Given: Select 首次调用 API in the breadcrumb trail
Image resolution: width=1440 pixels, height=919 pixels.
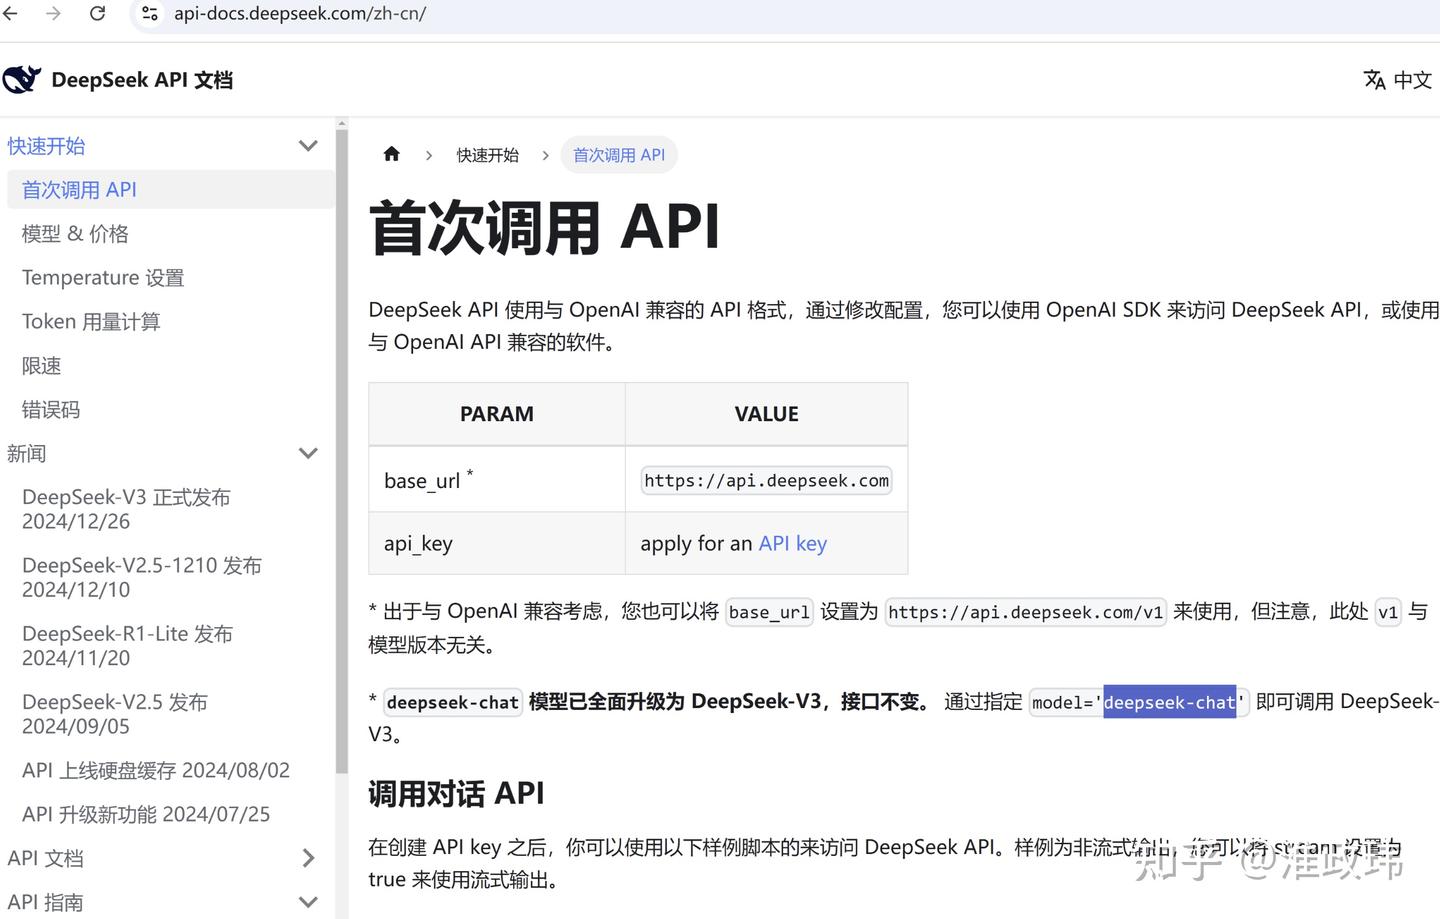Looking at the screenshot, I should (619, 154).
